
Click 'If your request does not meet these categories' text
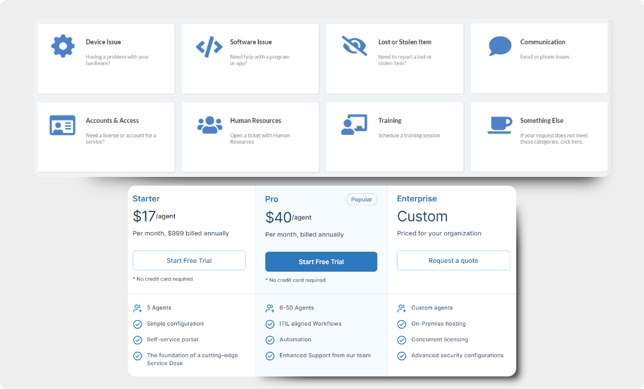click(554, 138)
